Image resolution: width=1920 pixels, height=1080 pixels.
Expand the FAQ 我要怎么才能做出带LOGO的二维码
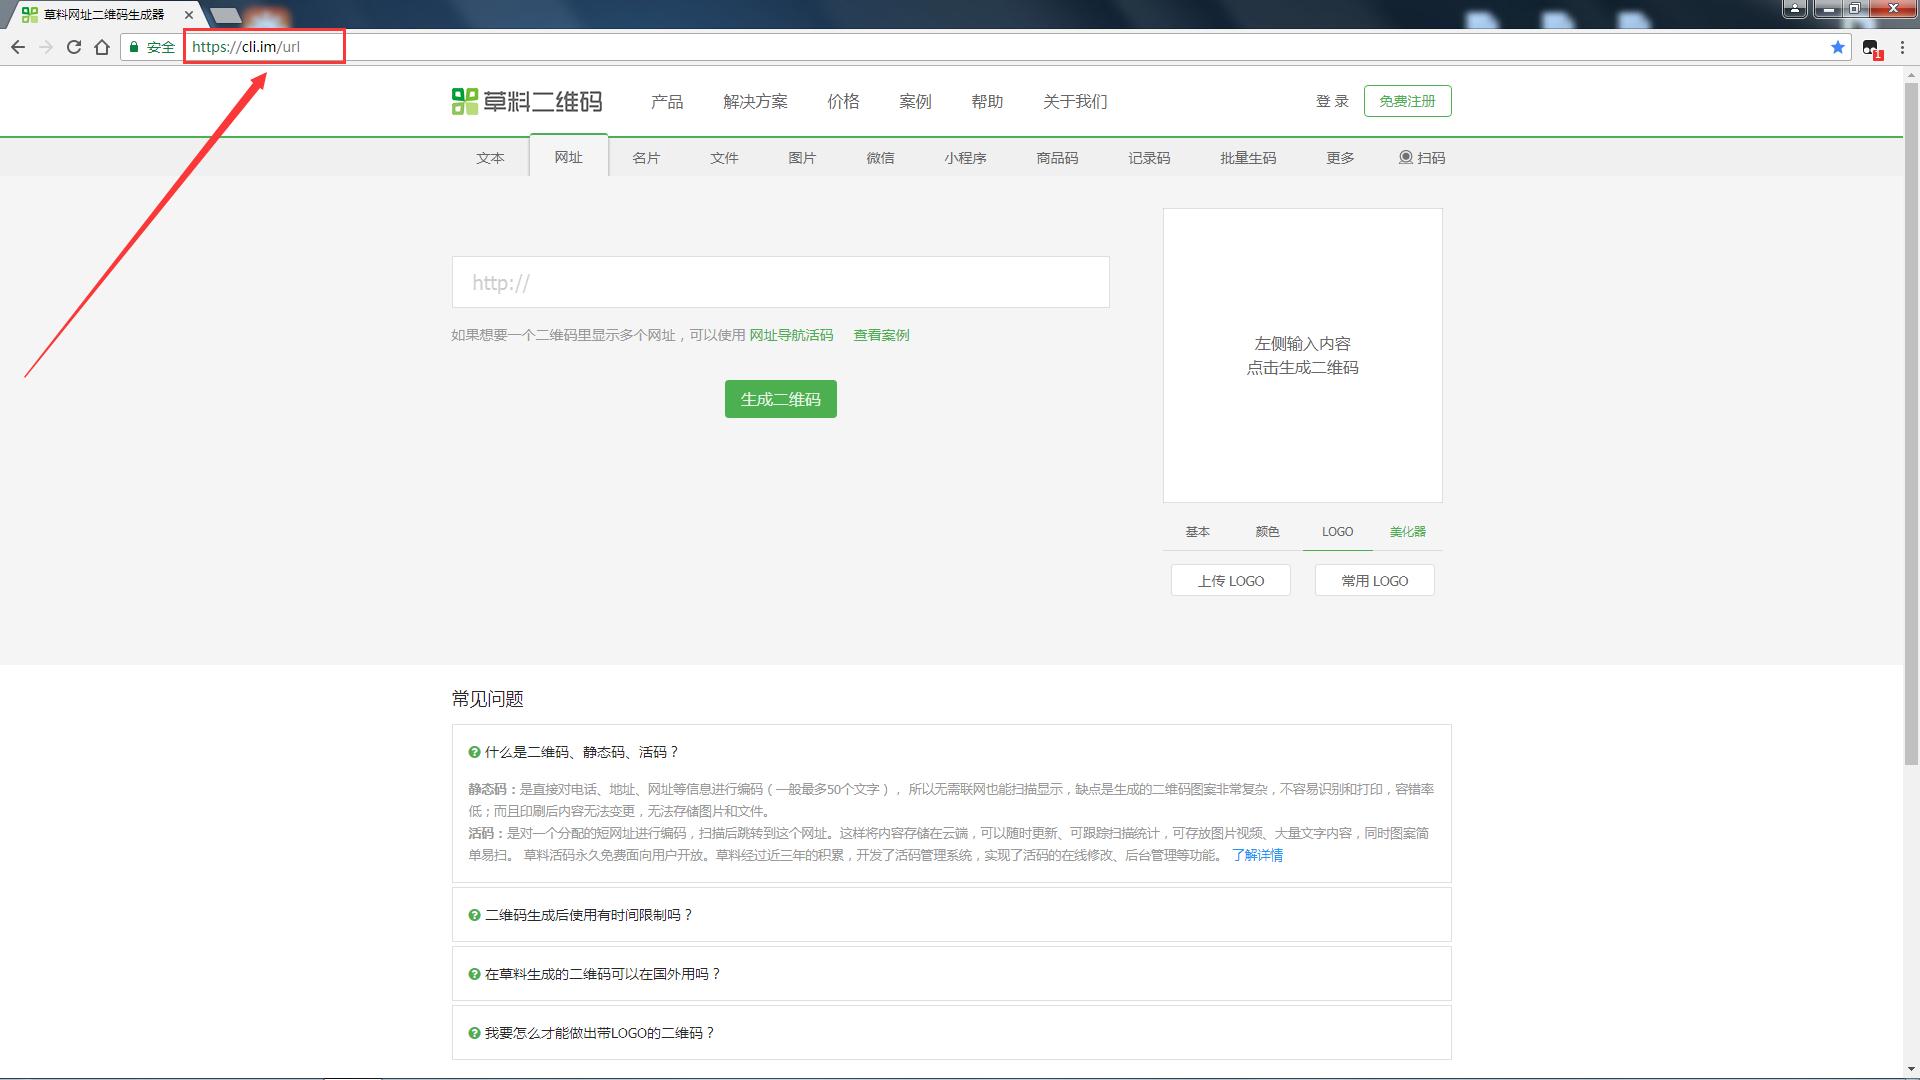pyautogui.click(x=599, y=1032)
